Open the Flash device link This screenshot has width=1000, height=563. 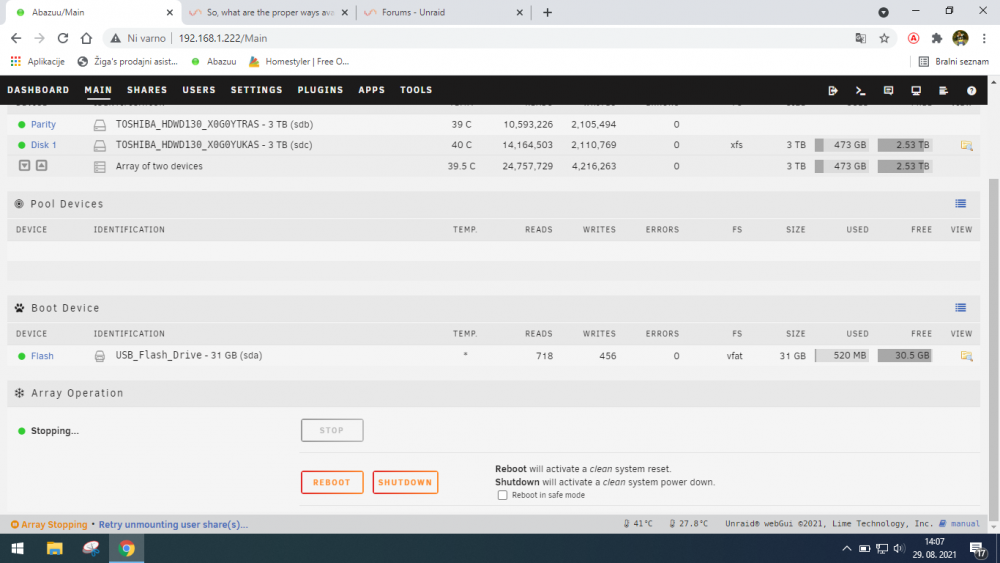tap(42, 356)
